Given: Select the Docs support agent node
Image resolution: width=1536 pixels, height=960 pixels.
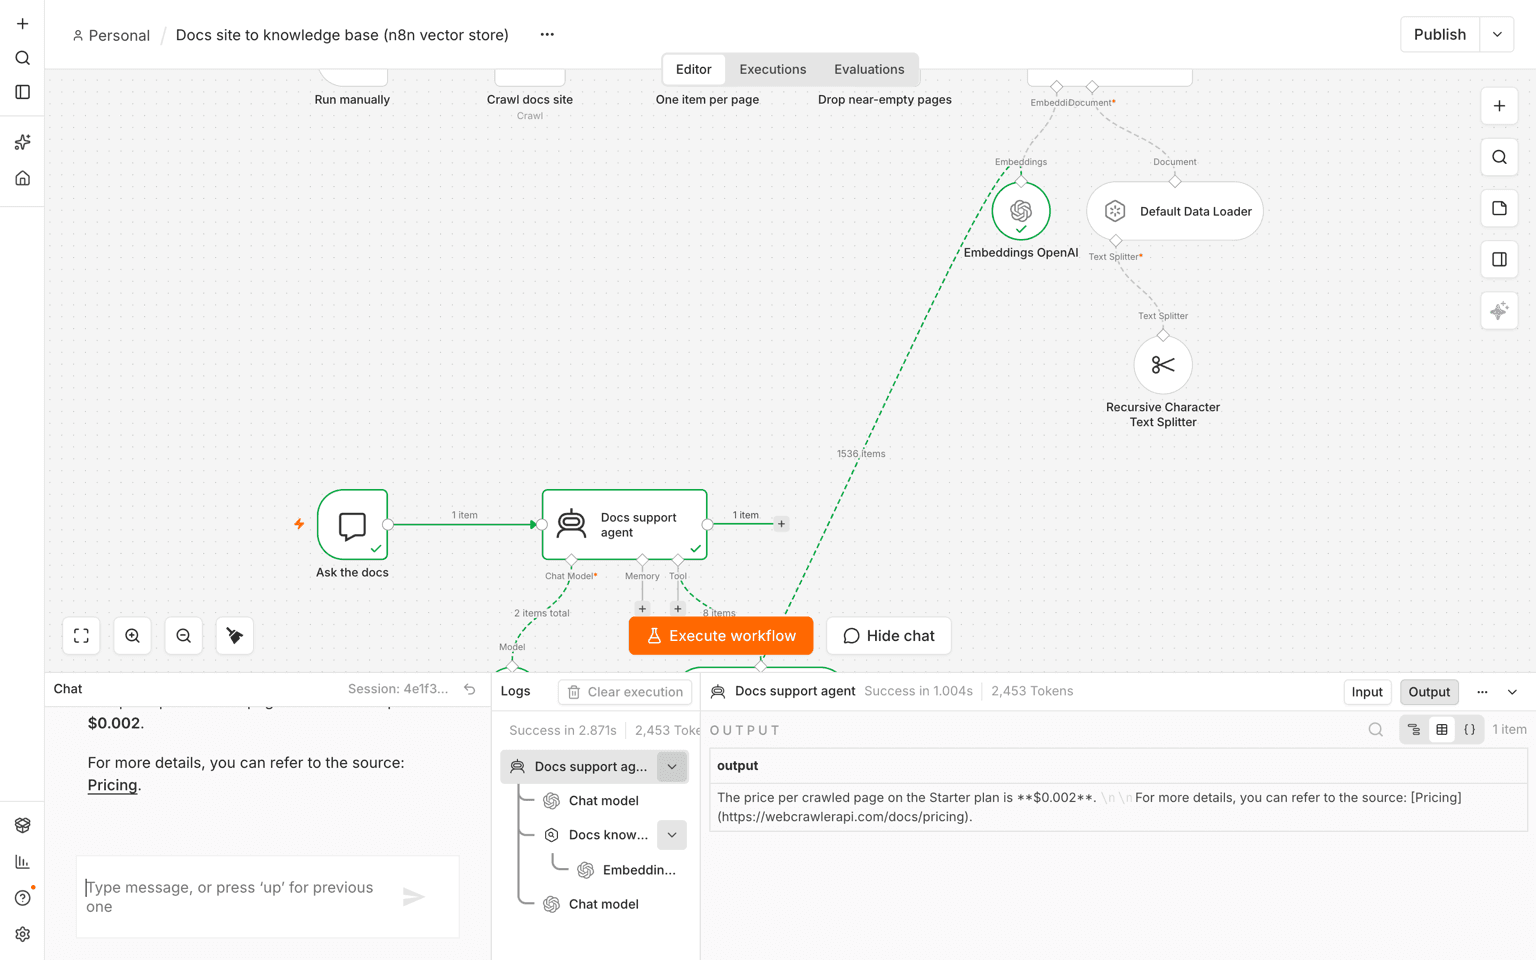Looking at the screenshot, I should click(x=625, y=524).
